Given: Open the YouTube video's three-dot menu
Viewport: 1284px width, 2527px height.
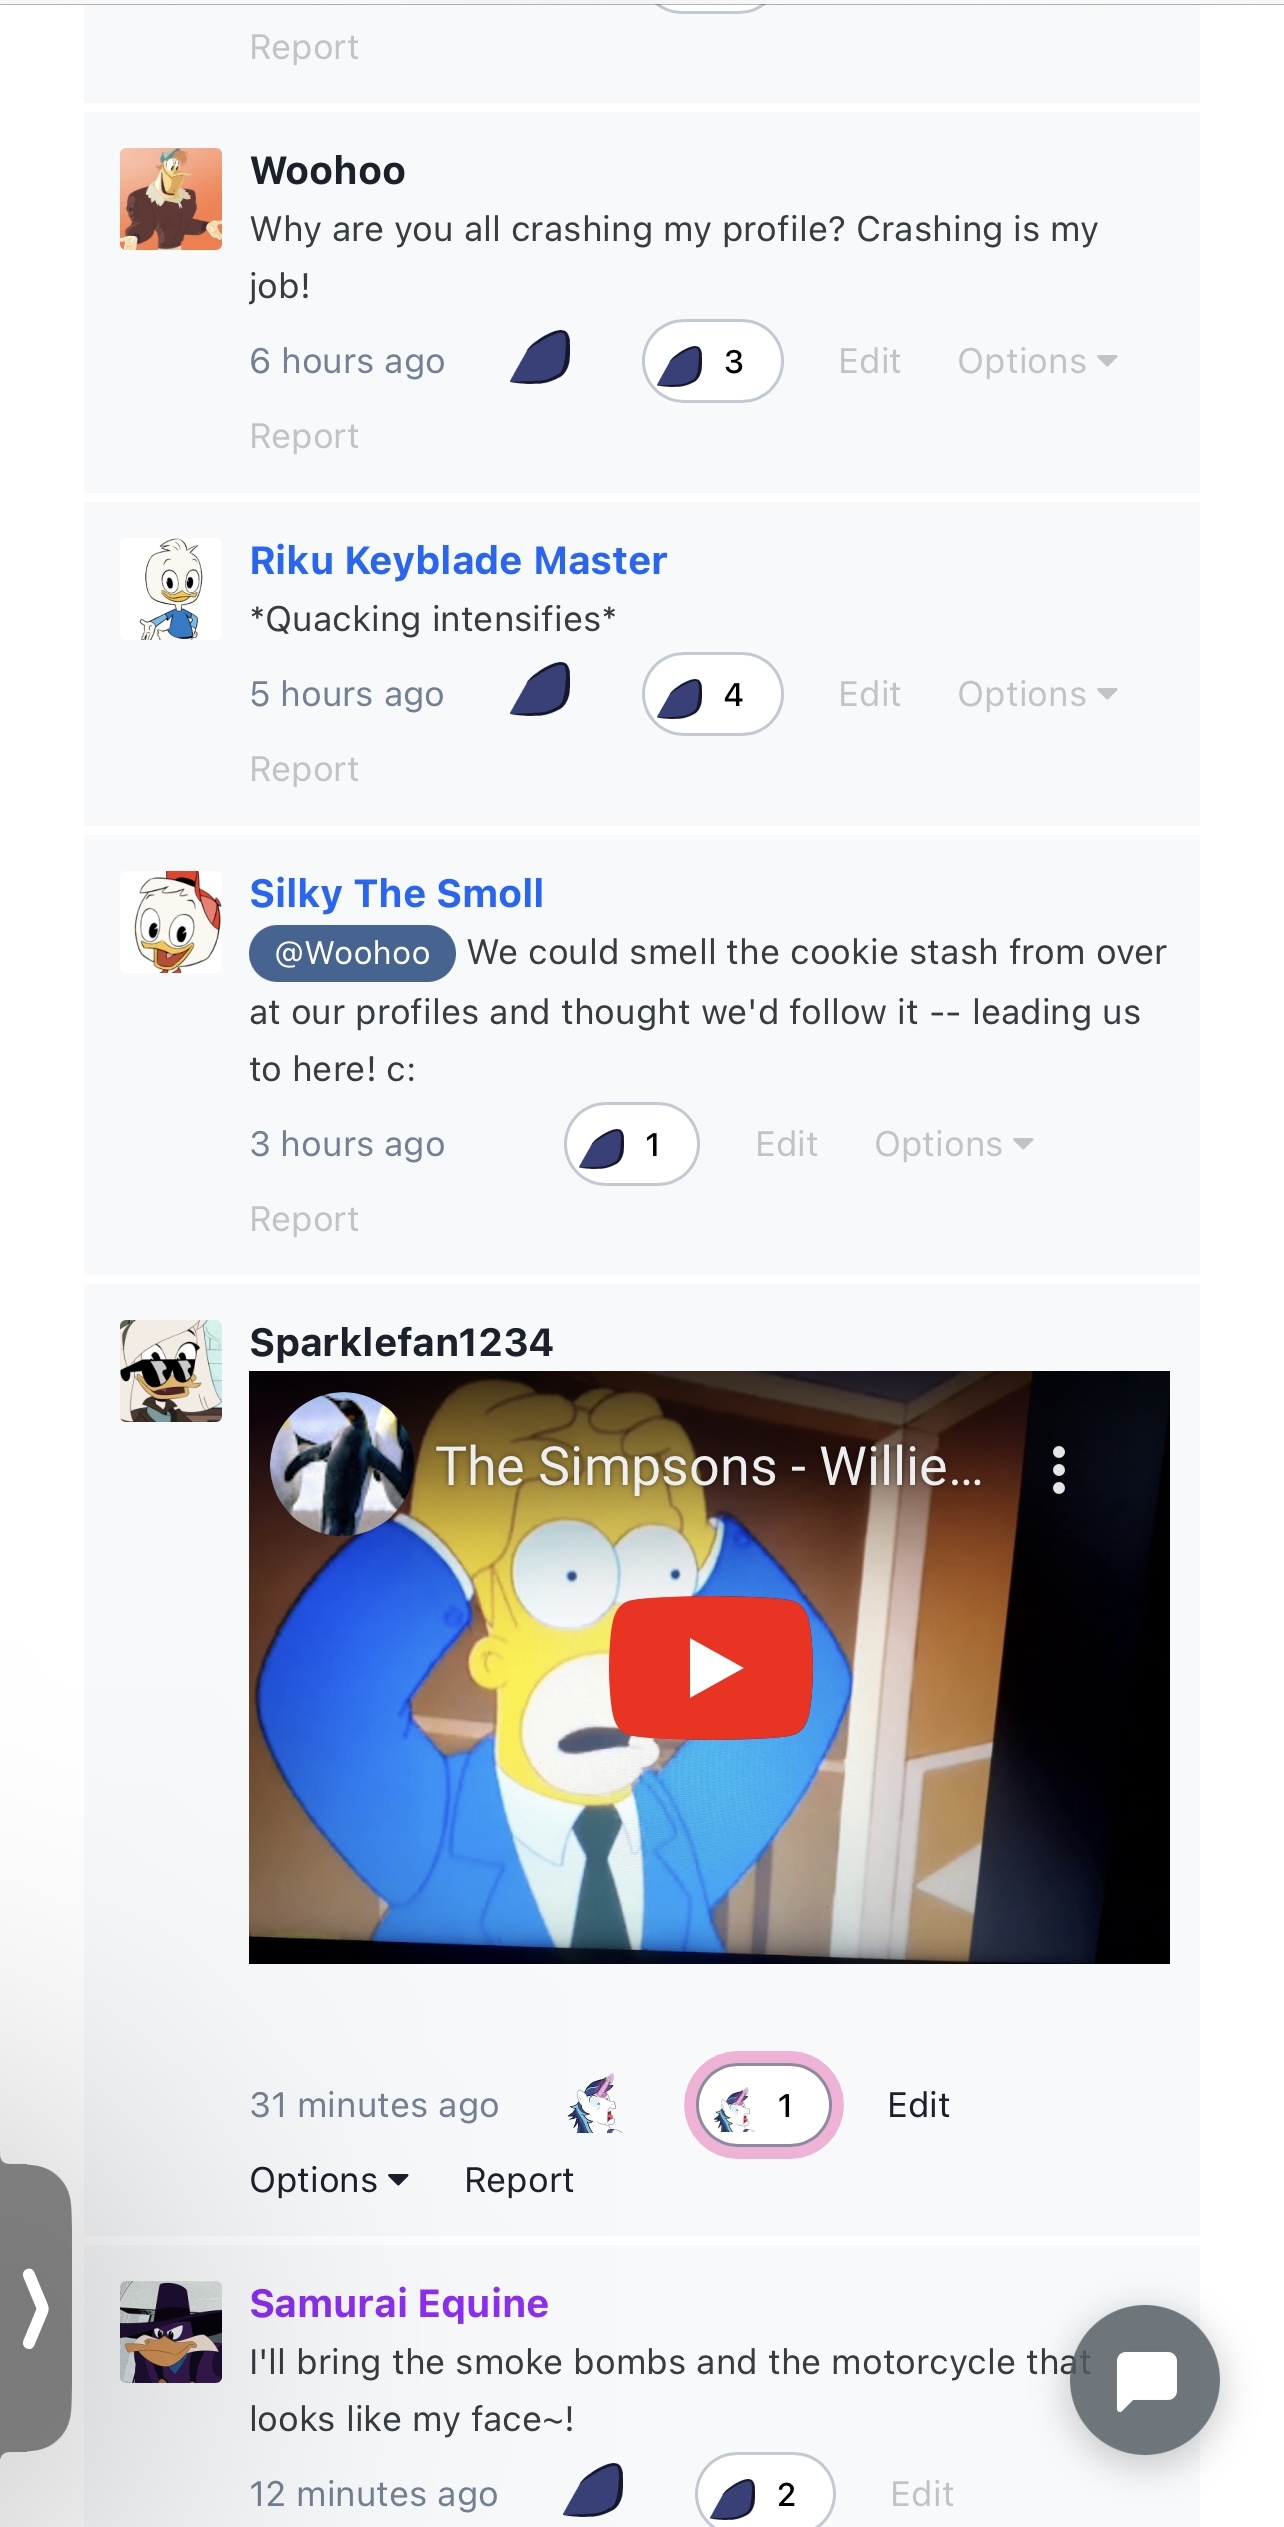Looking at the screenshot, I should tap(1059, 1469).
